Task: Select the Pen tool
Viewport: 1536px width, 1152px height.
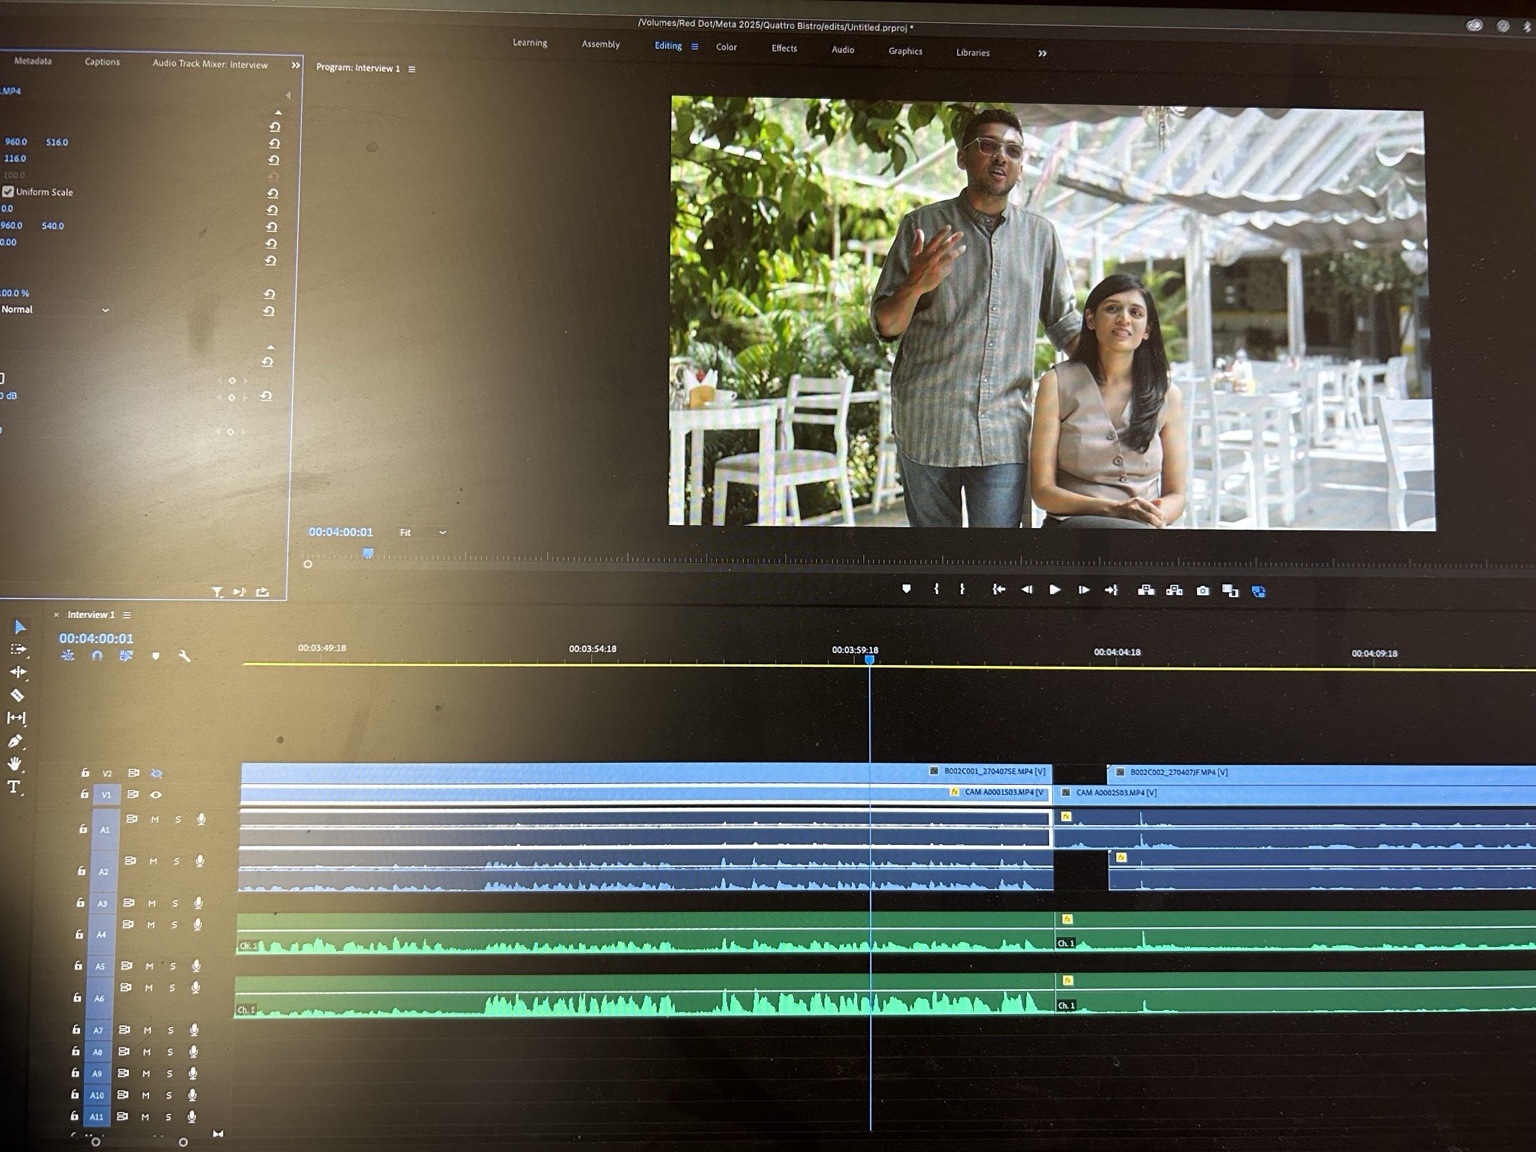Action: [x=15, y=741]
